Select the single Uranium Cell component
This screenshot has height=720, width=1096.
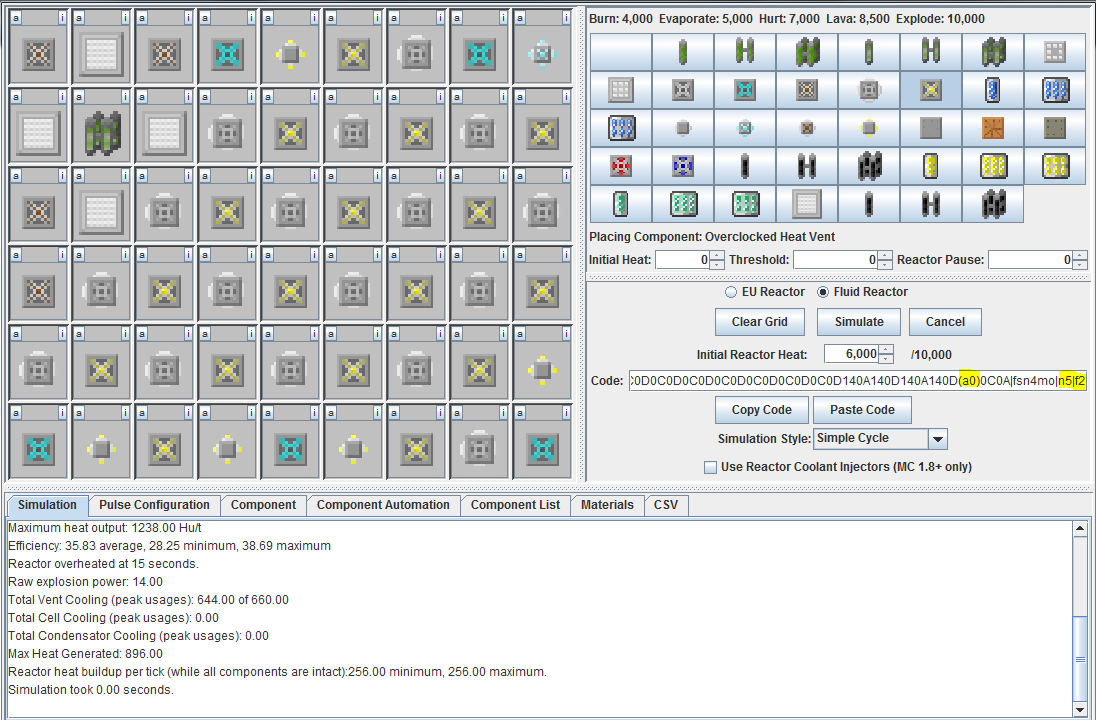682,52
